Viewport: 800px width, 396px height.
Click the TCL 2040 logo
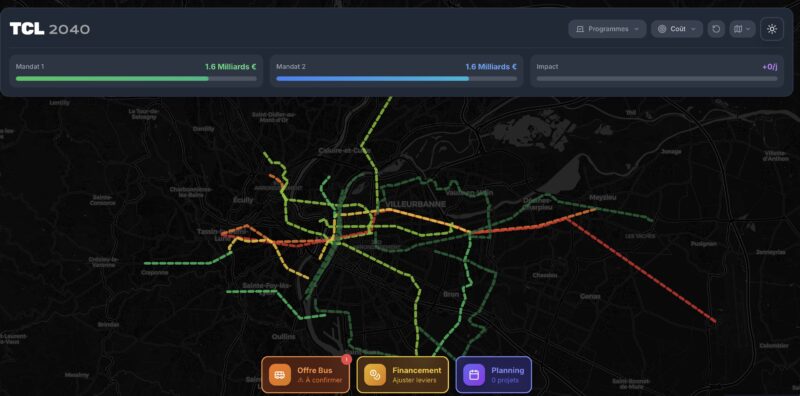click(49, 29)
